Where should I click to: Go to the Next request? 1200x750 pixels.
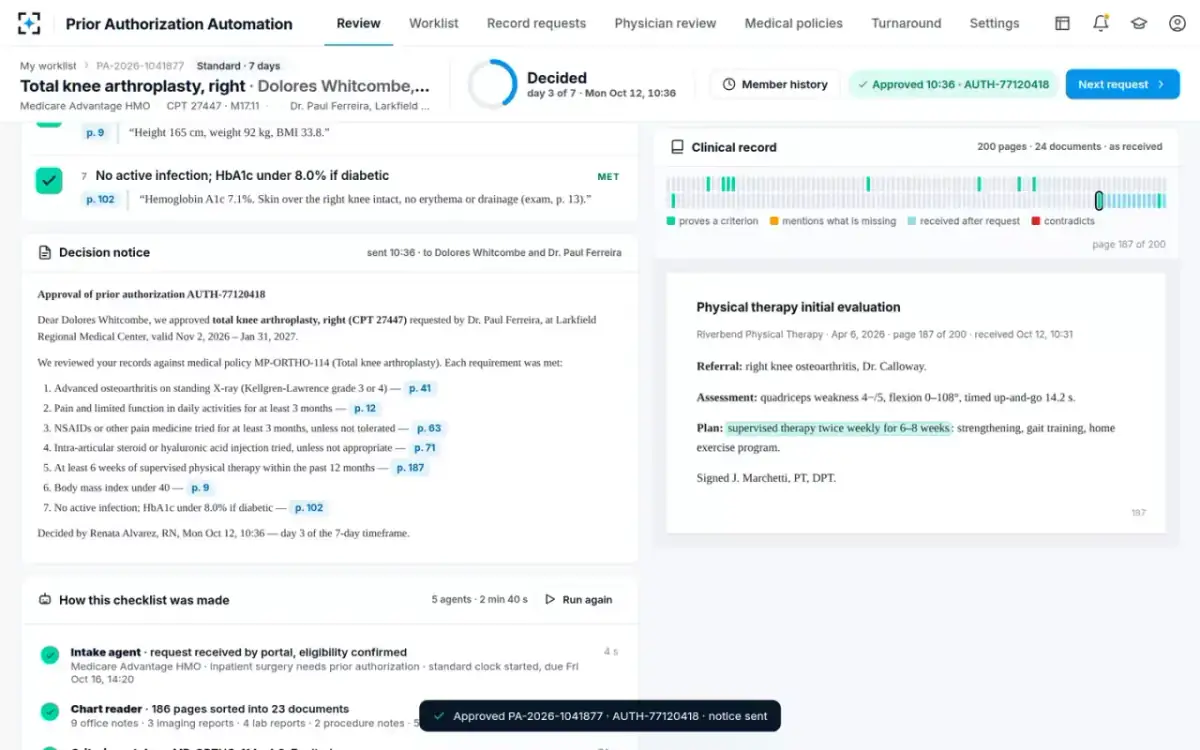[x=1122, y=84]
